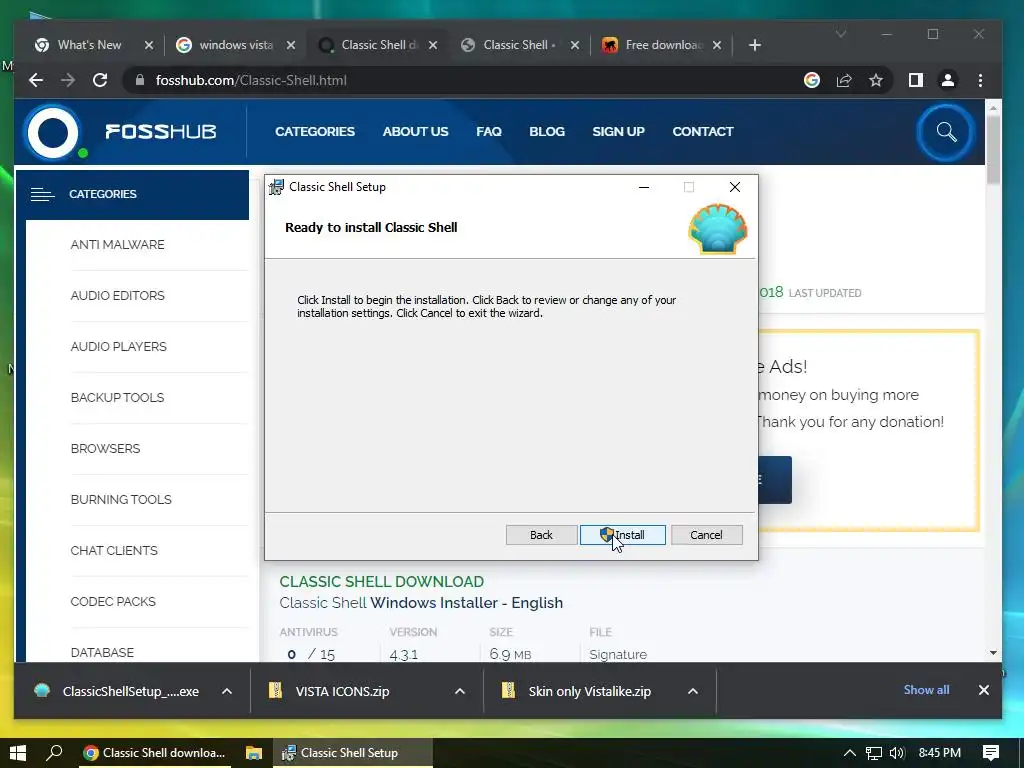
Task: Open ABOUT US in FossHub navigation
Action: point(415,131)
